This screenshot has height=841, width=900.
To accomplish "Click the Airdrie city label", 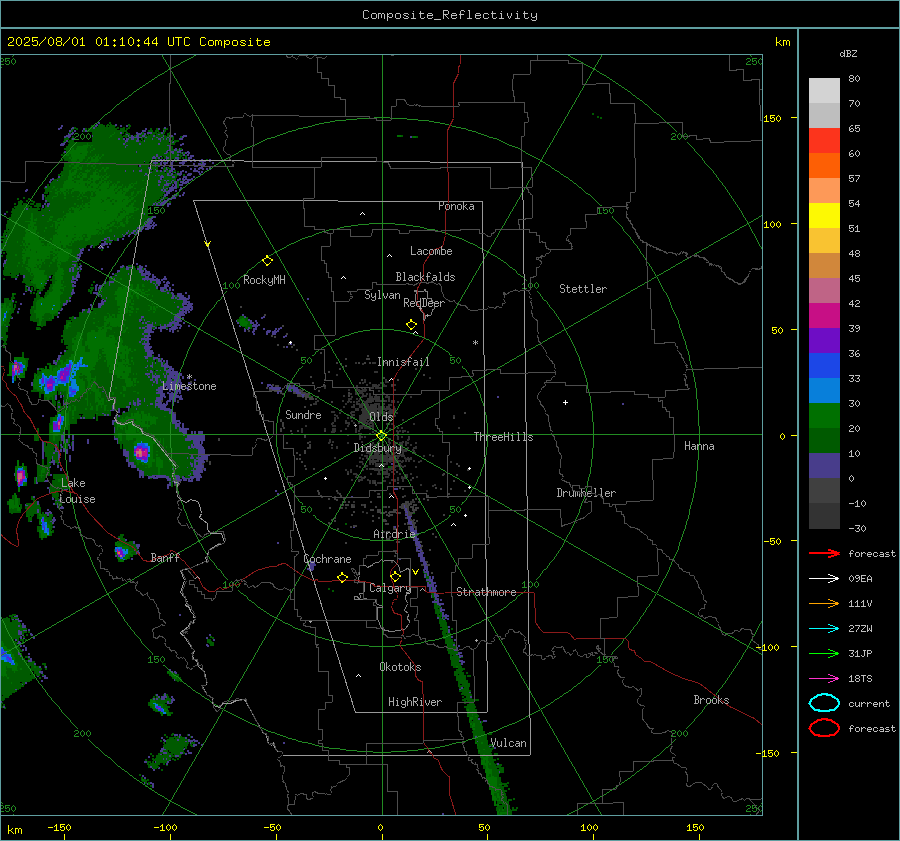I will pos(394,534).
